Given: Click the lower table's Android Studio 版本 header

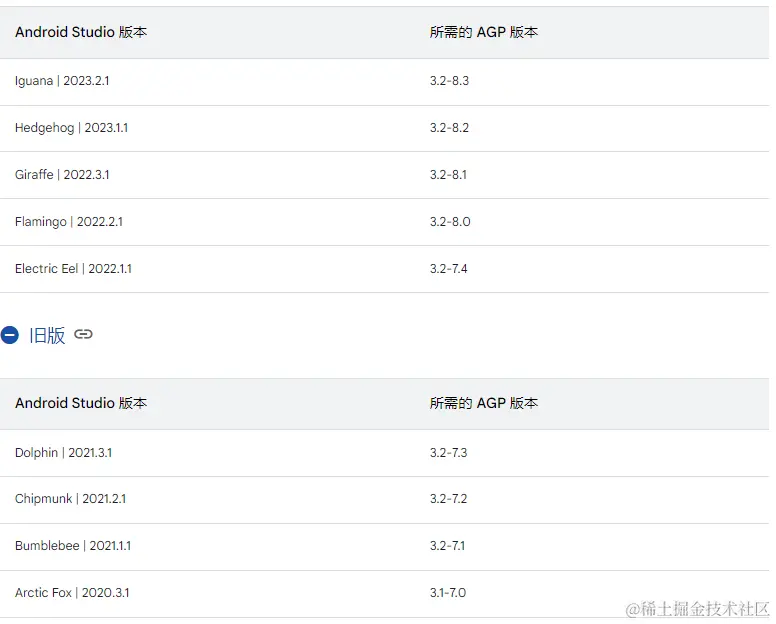Looking at the screenshot, I should (x=81, y=403).
